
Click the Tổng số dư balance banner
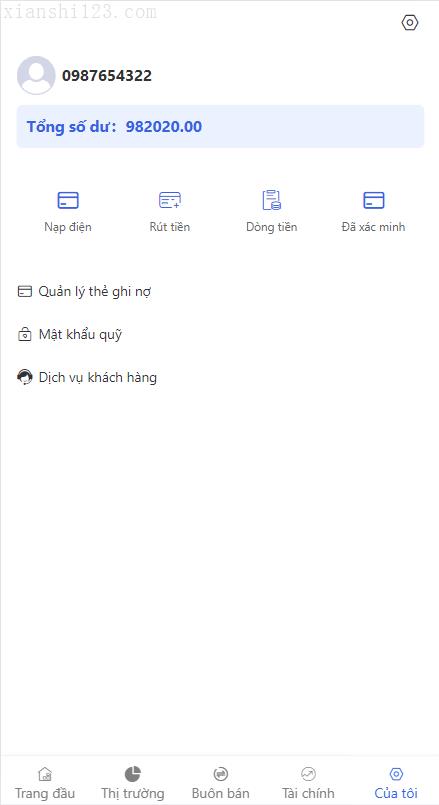(x=220, y=126)
